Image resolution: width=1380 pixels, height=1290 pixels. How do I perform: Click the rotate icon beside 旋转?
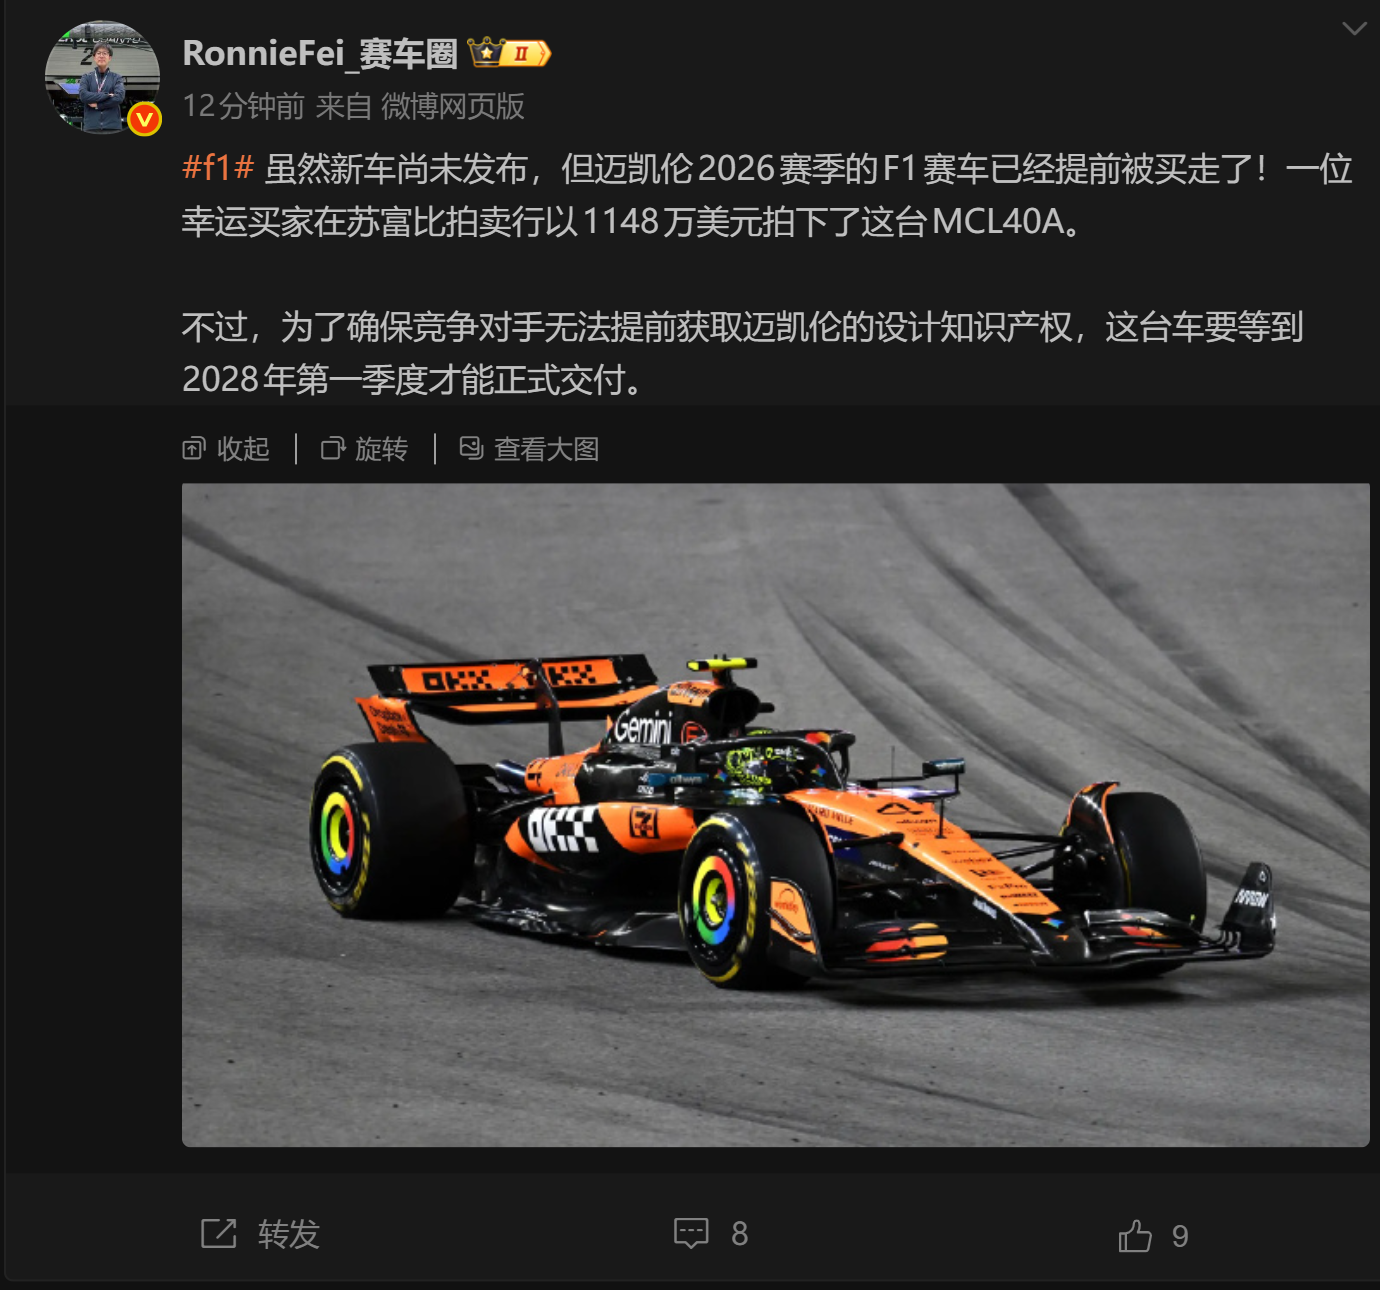(x=332, y=449)
